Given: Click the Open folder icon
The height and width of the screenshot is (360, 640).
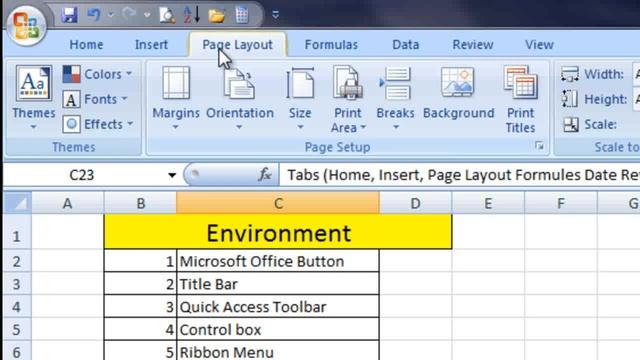Looking at the screenshot, I should [x=217, y=16].
